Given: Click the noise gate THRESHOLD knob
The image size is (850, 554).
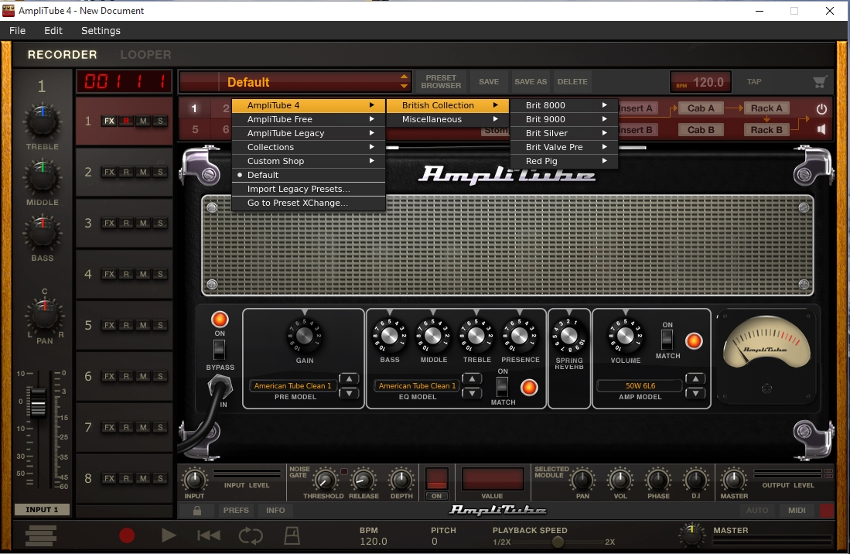Looking at the screenshot, I should 324,480.
